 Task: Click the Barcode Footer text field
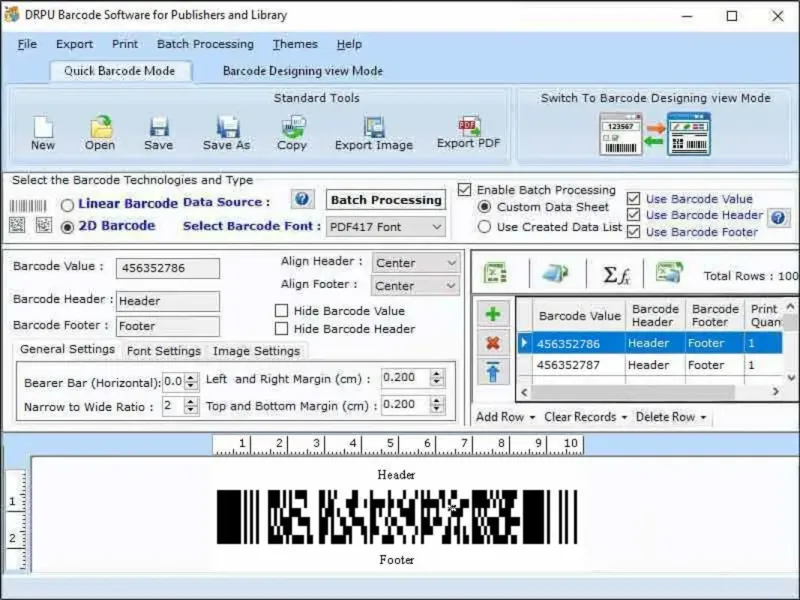coord(168,326)
